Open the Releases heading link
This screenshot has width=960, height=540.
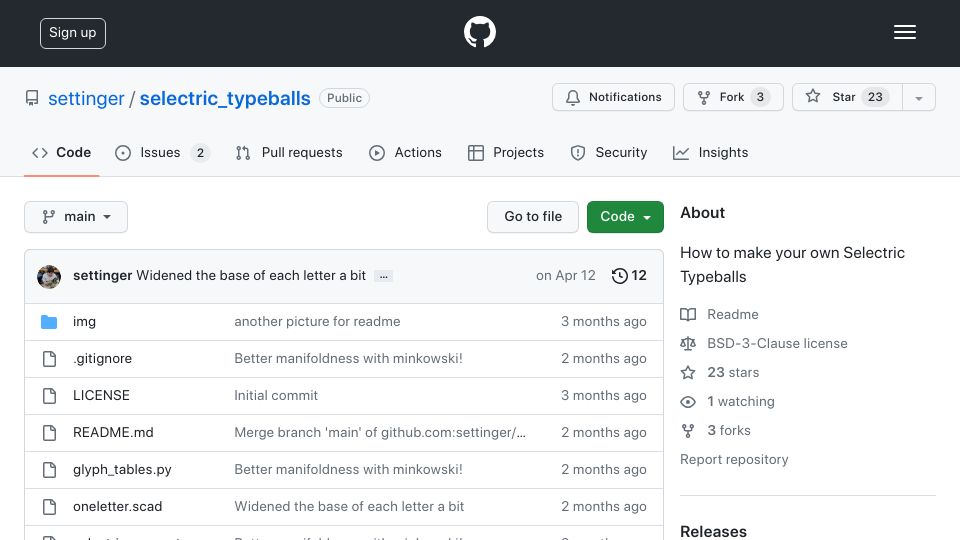713,531
